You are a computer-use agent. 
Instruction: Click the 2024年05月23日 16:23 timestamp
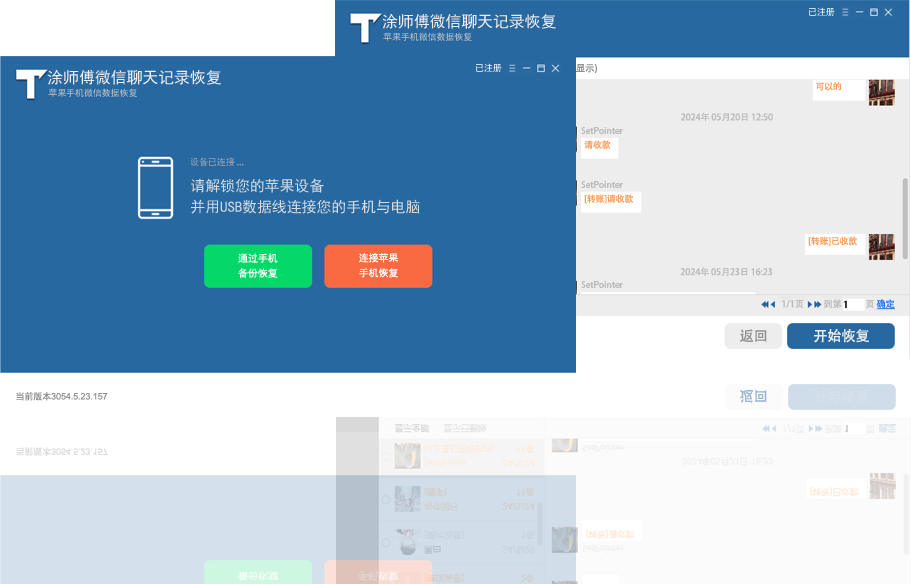[726, 272]
